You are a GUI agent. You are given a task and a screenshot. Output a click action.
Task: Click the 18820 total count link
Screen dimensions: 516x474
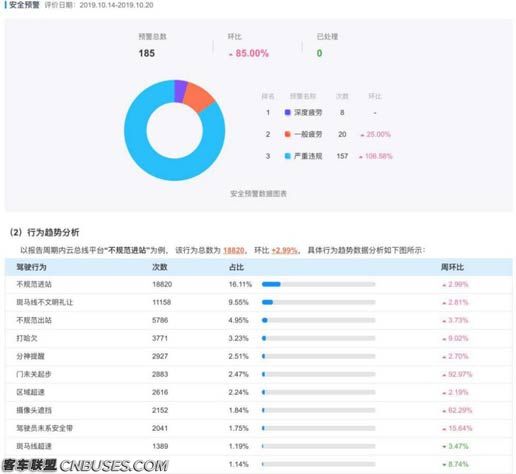pos(234,250)
